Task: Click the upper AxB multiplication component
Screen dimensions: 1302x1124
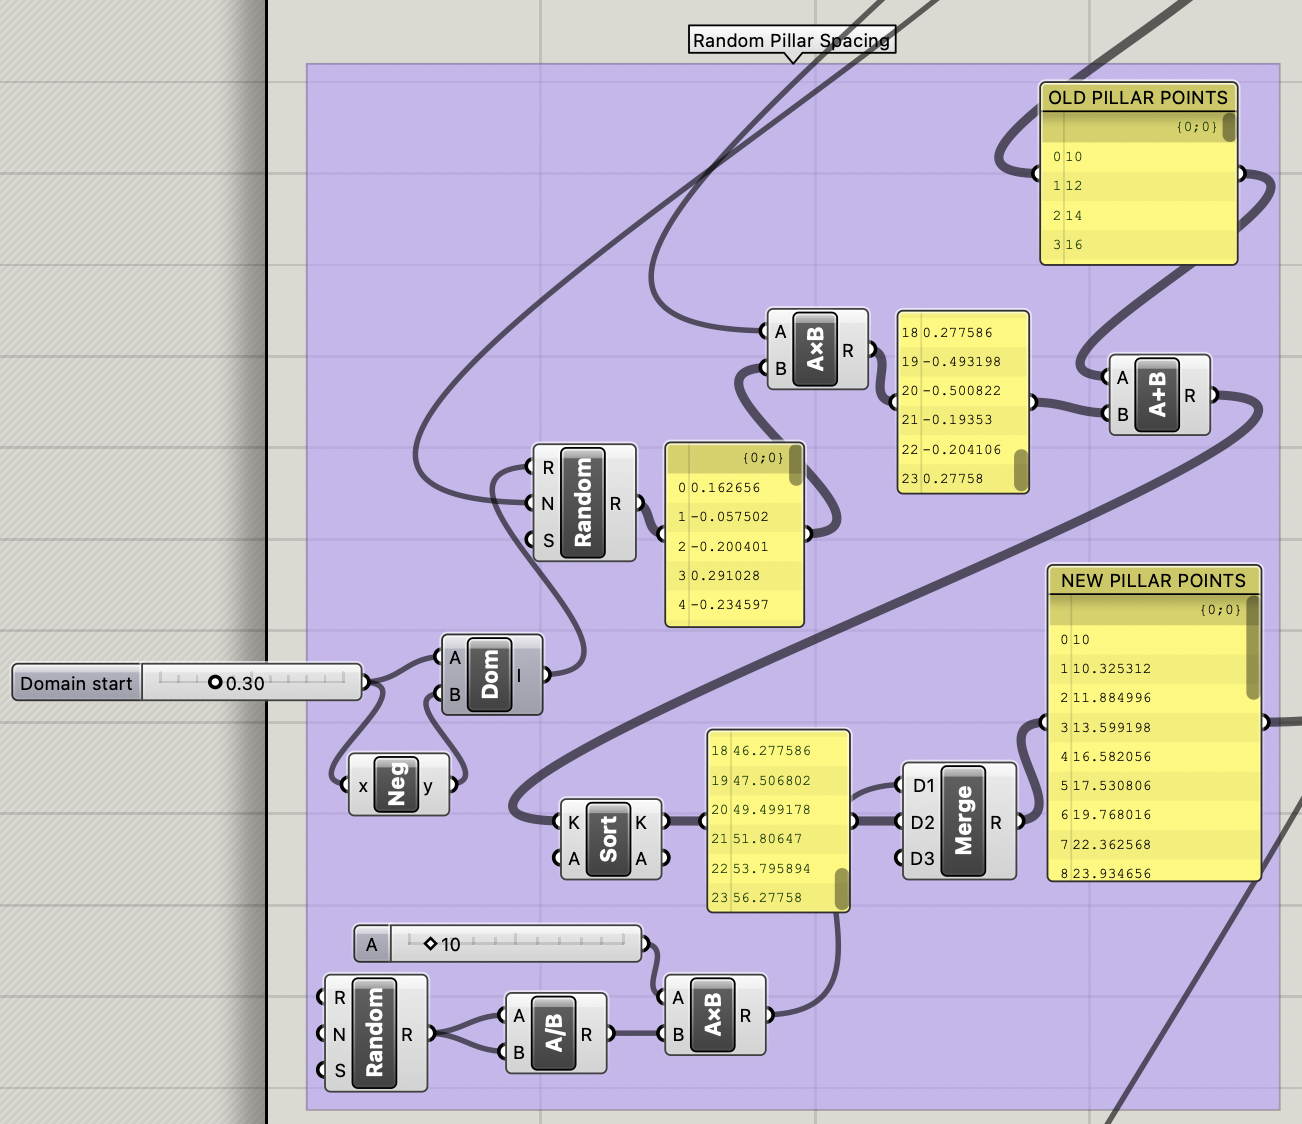Action: coord(816,349)
